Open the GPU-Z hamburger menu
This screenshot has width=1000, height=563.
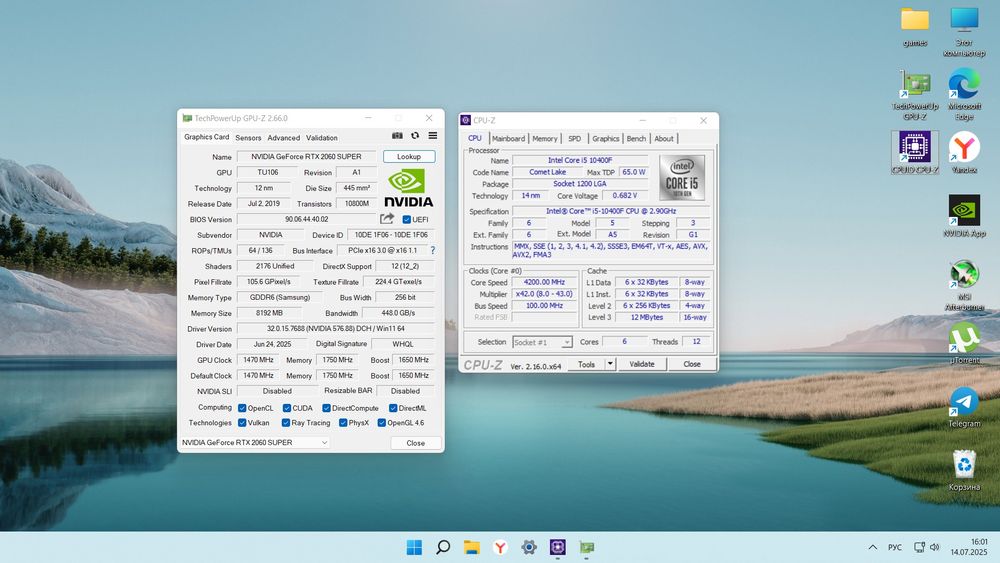[433, 136]
